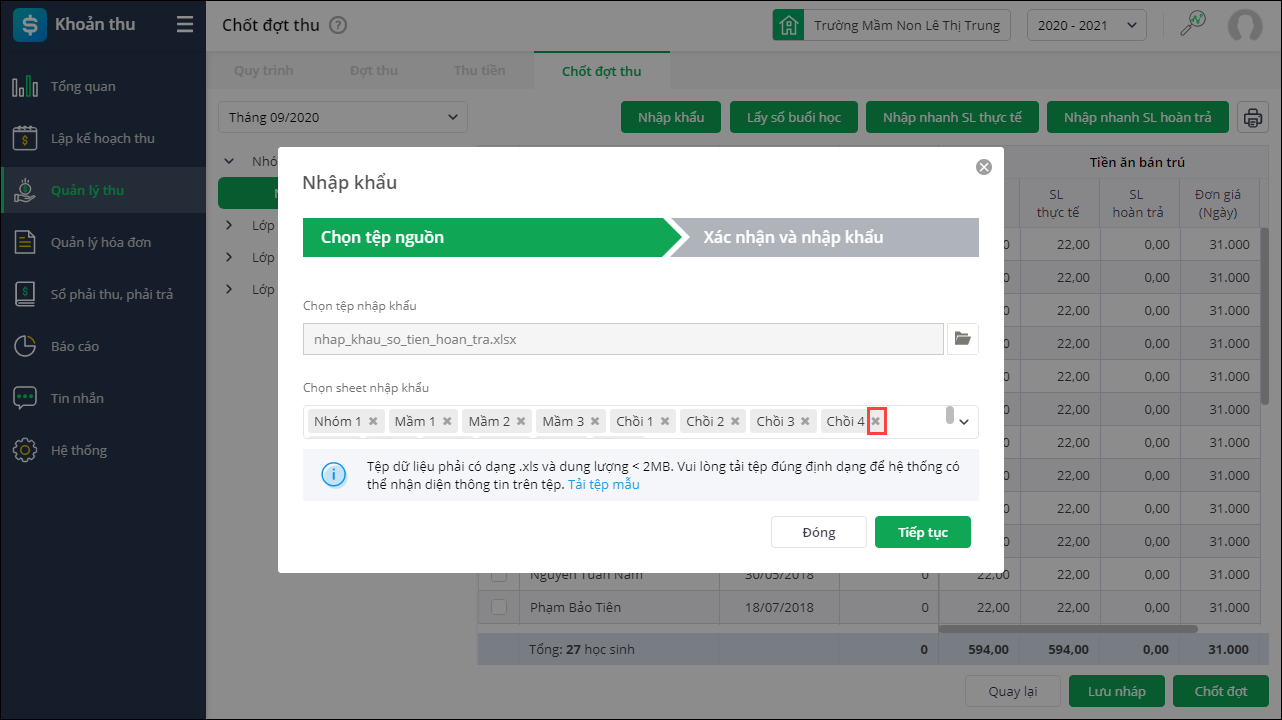Click the blue info icon in notice
Image resolution: width=1282 pixels, height=720 pixels.
tap(334, 475)
